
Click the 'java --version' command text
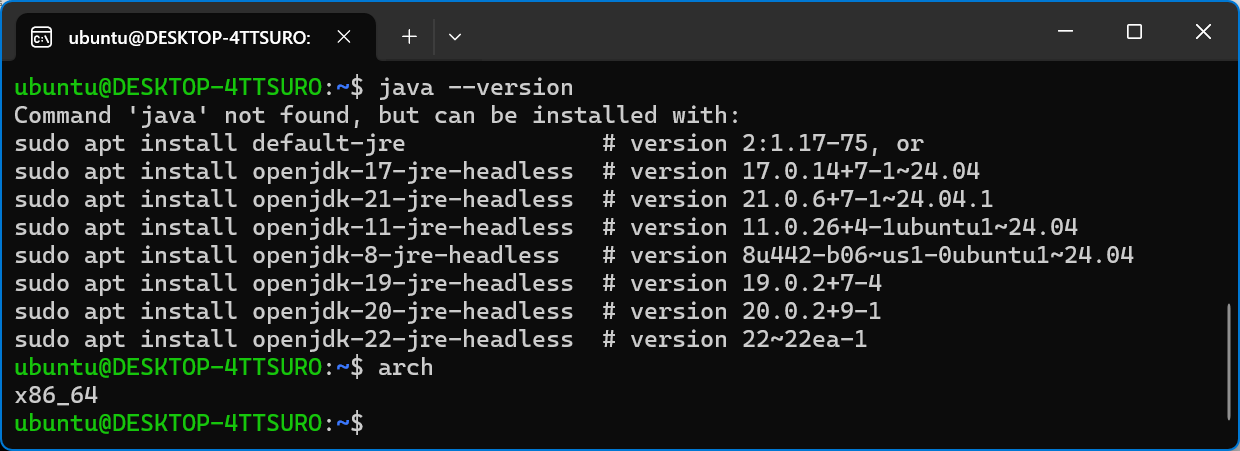coord(476,87)
